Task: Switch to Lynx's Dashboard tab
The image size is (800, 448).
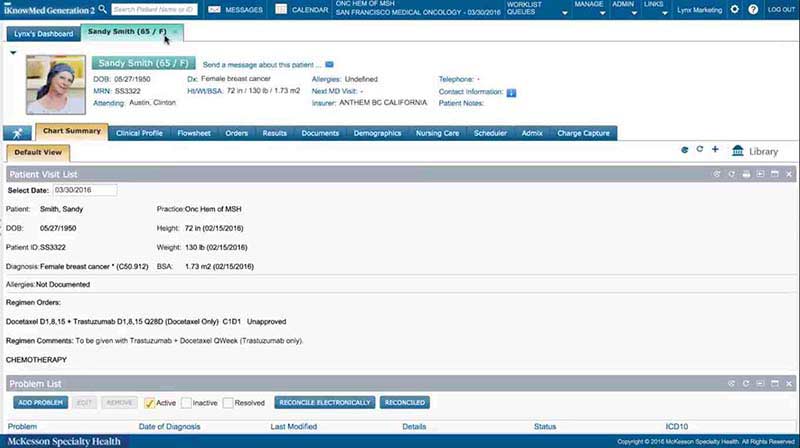Action: point(43,34)
